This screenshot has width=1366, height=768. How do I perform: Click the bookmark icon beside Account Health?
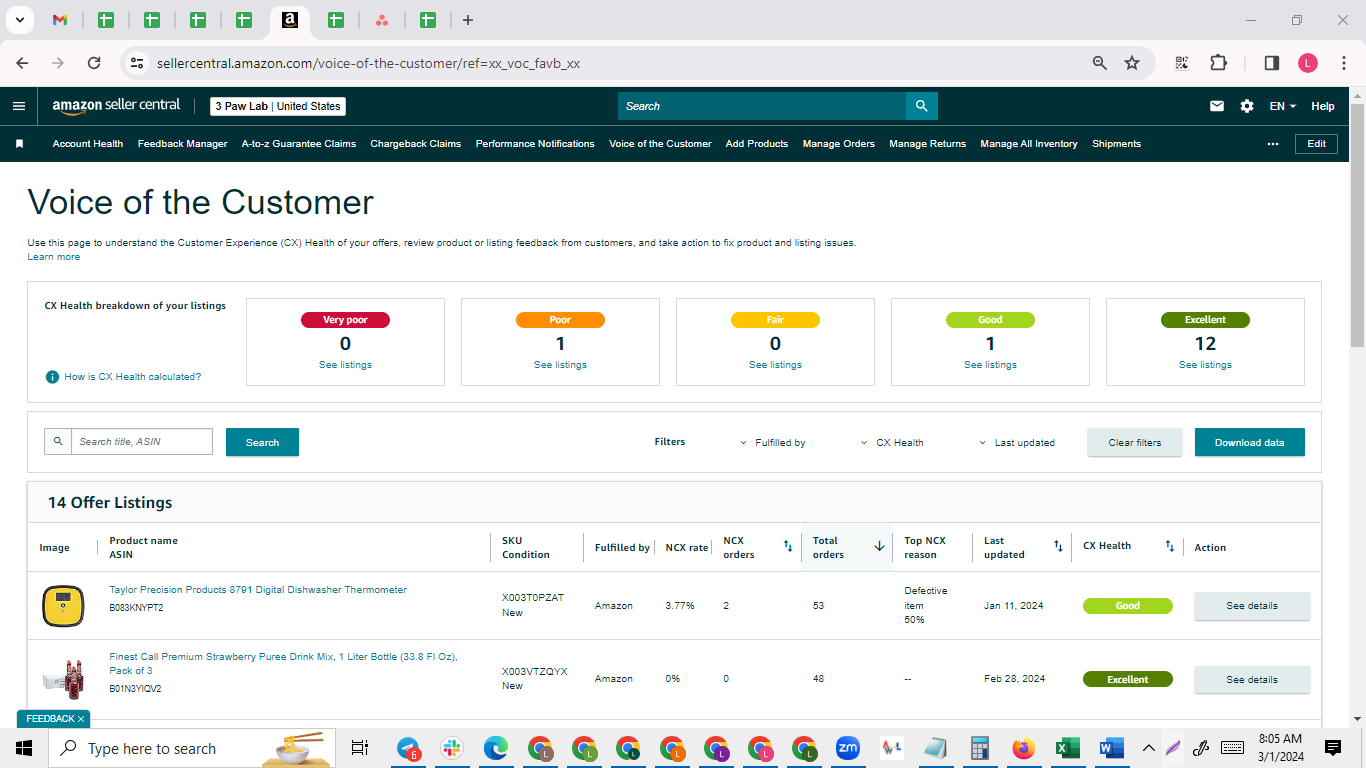19,144
